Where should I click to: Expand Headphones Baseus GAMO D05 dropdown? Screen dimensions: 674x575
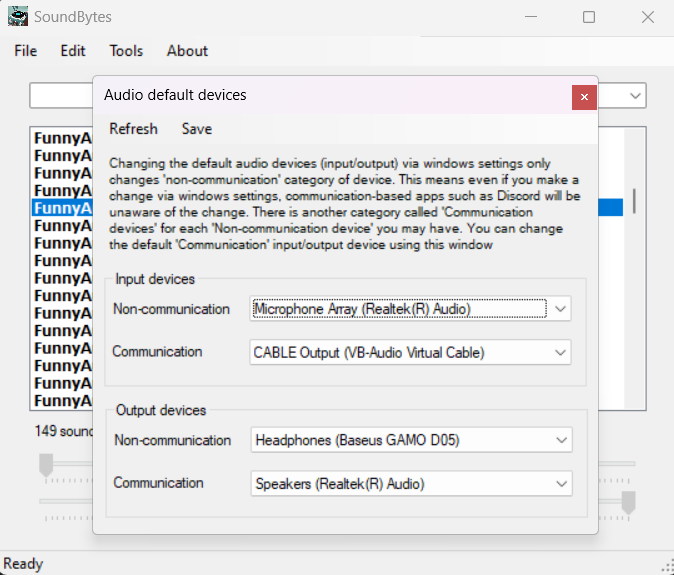pyautogui.click(x=561, y=440)
